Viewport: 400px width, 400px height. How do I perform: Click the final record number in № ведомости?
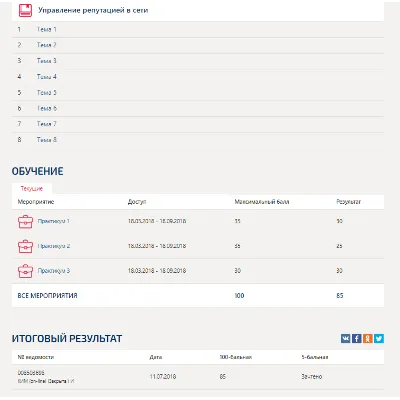click(x=31, y=373)
